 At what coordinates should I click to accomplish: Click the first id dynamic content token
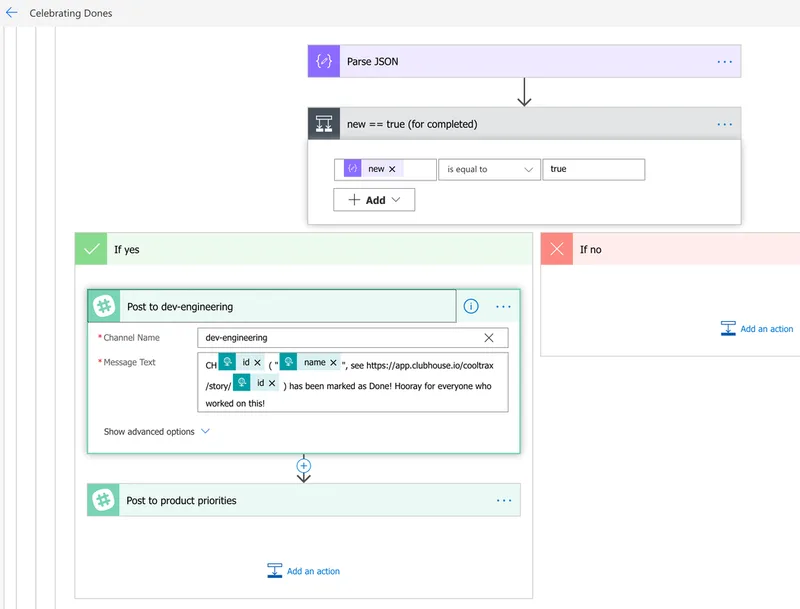[x=241, y=362]
